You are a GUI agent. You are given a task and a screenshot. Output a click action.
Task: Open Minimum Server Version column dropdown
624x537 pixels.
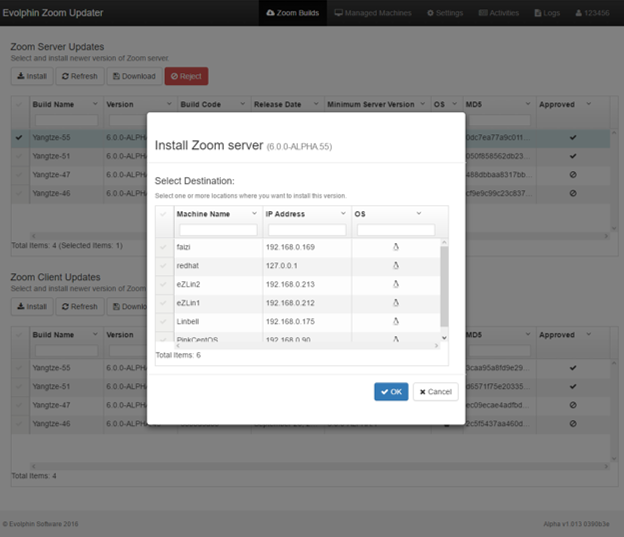point(423,104)
